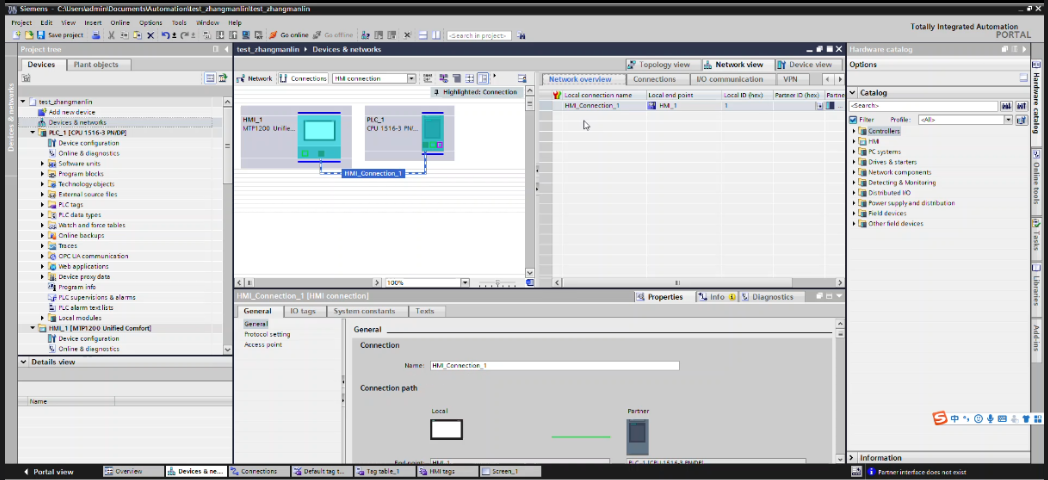Image resolution: width=1048 pixels, height=480 pixels.
Task: Click the Split editor horizontally icon
Action: click(424, 35)
